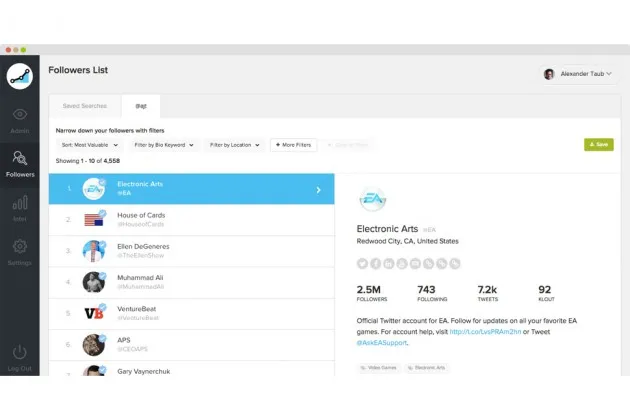Image resolution: width=630 pixels, height=420 pixels.
Task: Select the VentureBeat row
Action: (x=192, y=313)
